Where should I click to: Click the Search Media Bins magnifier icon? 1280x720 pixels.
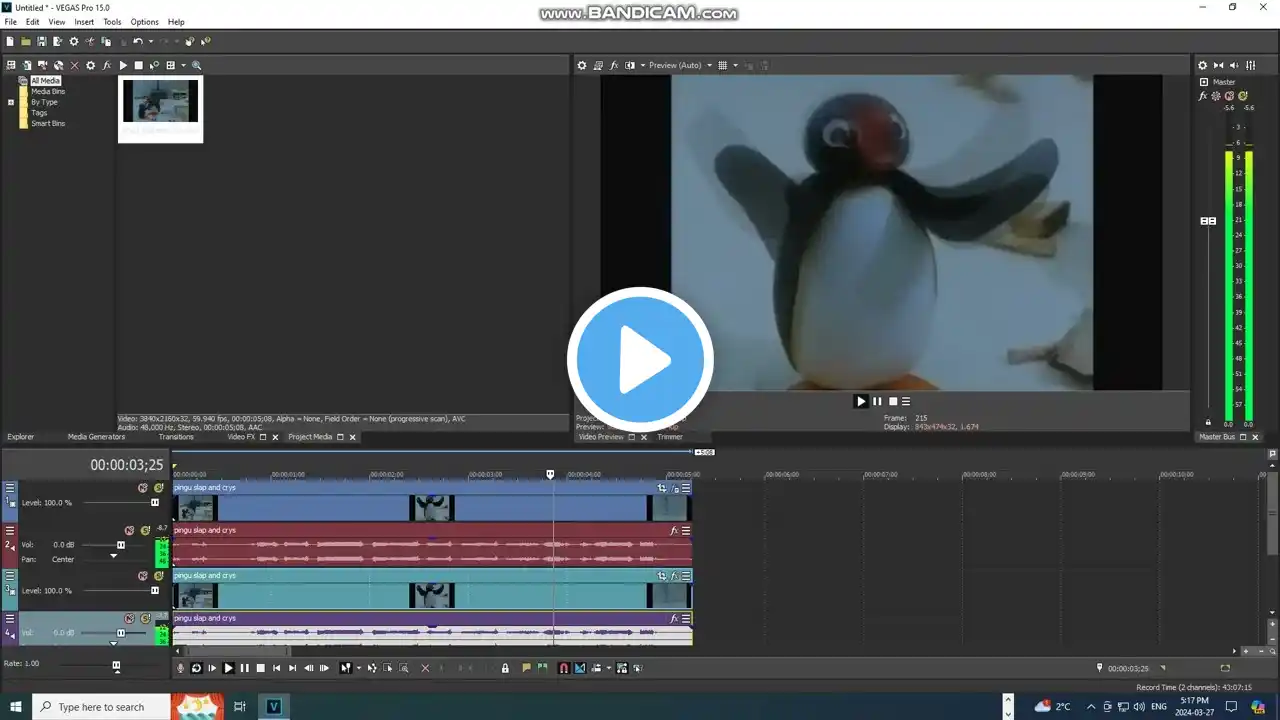tap(196, 65)
